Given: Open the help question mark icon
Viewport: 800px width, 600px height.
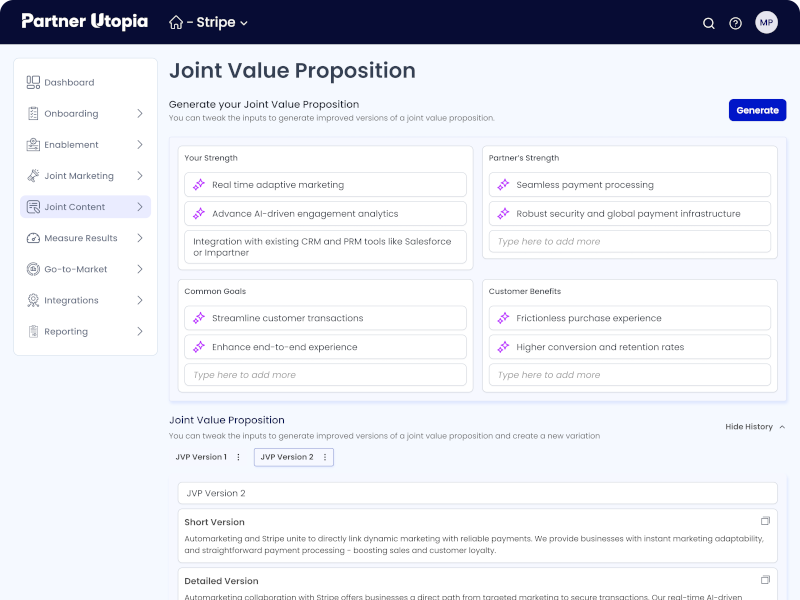Looking at the screenshot, I should point(736,23).
